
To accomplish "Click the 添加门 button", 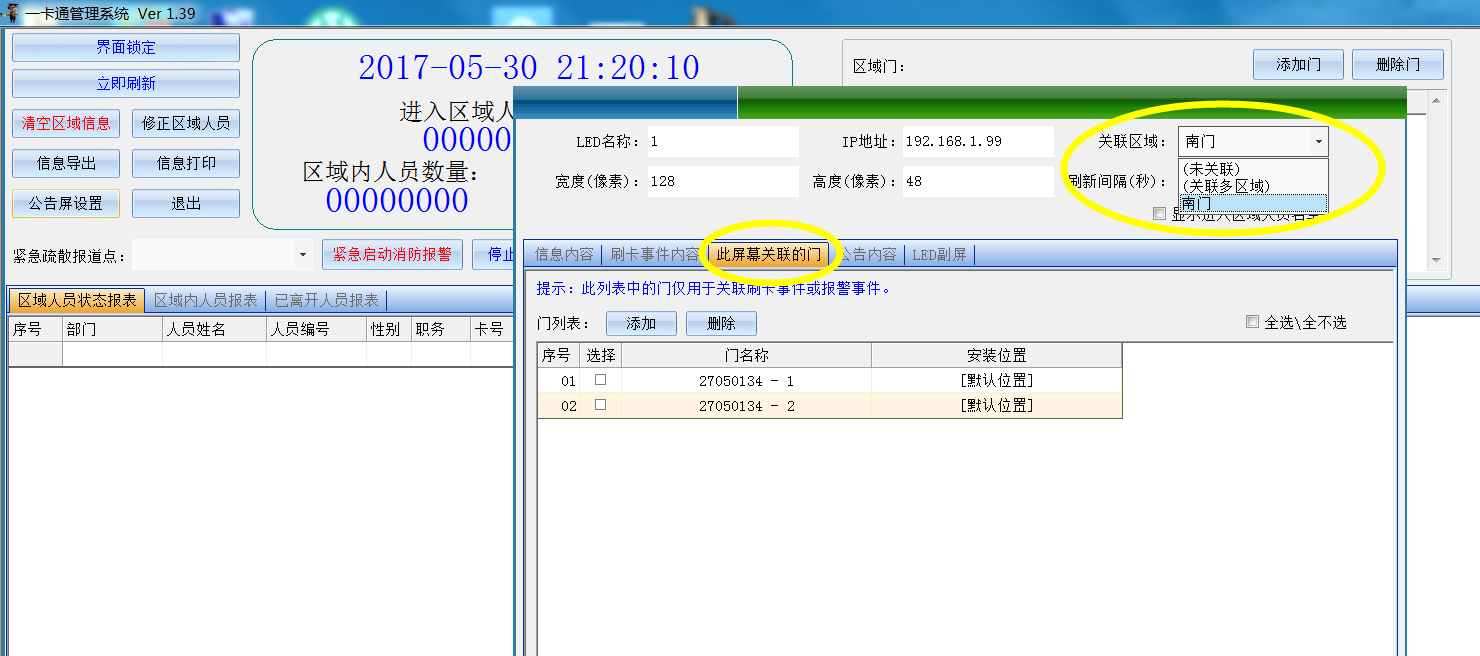I will point(1298,65).
